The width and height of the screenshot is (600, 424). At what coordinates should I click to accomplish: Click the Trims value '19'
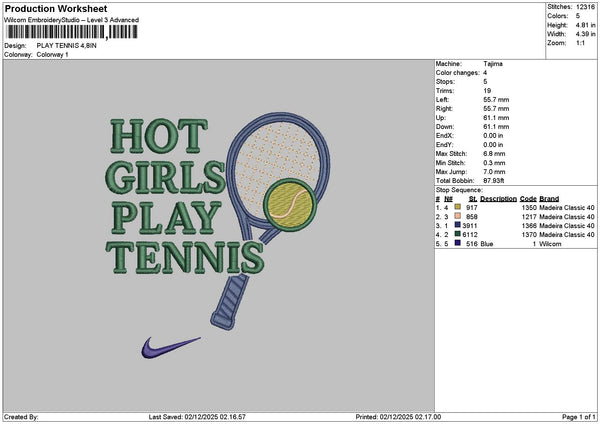487,91
